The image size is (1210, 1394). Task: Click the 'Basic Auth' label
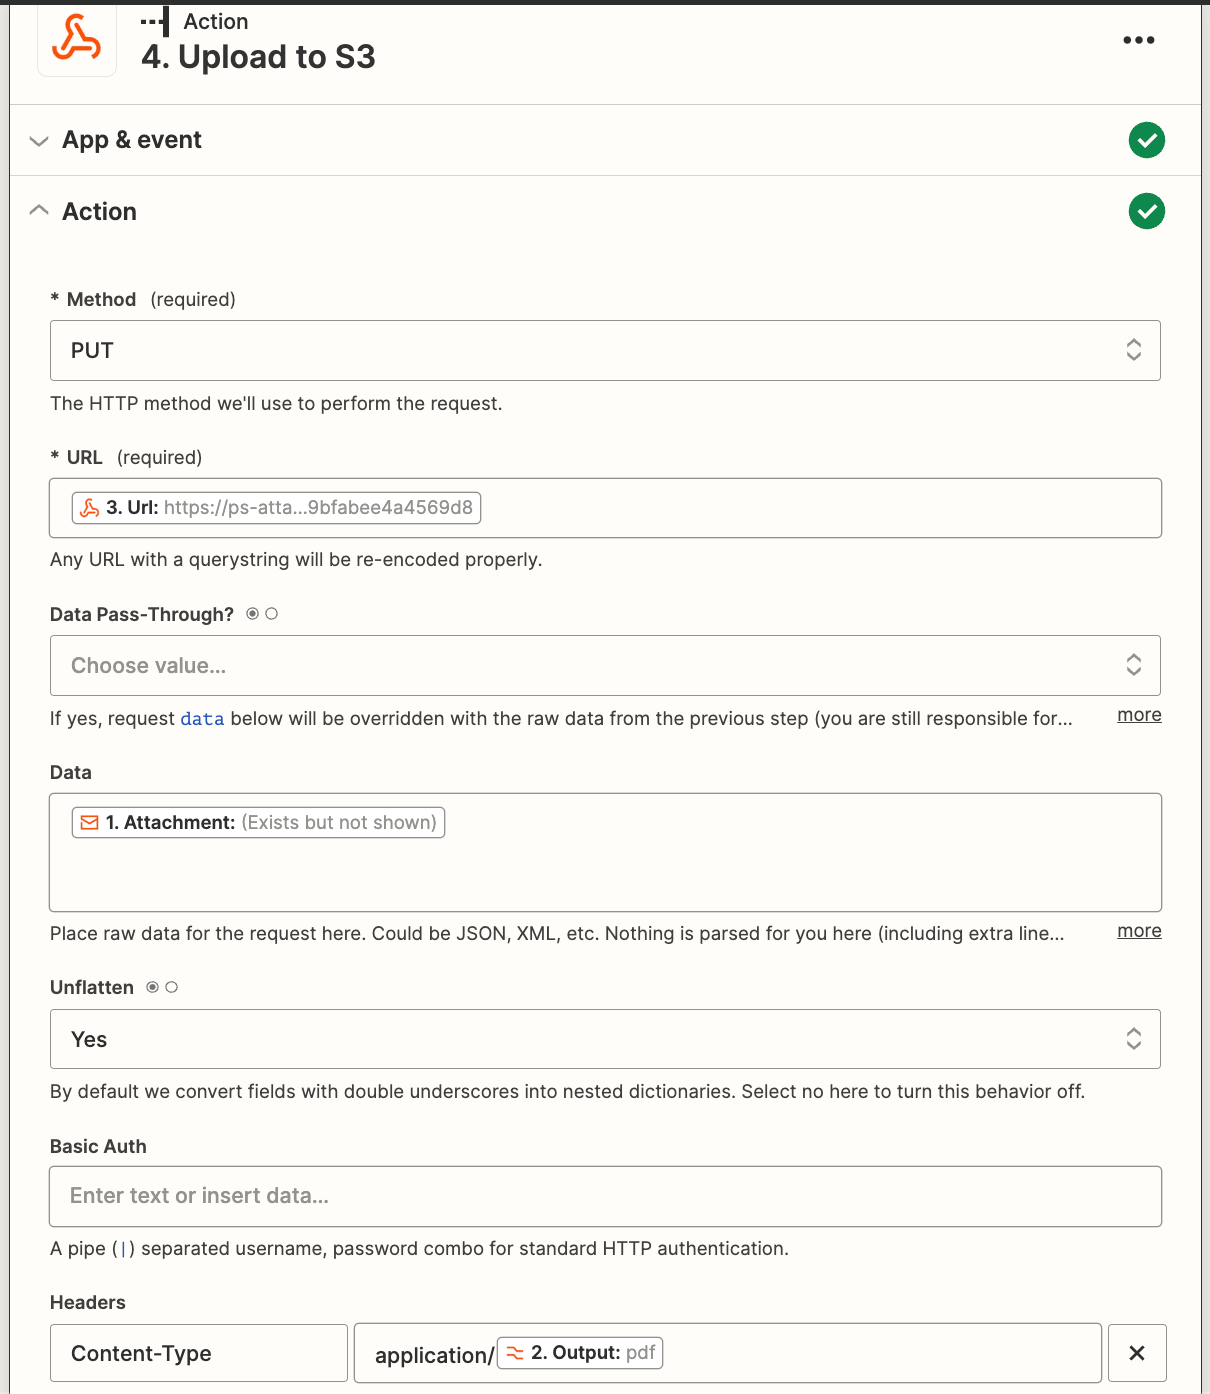pyautogui.click(x=98, y=1147)
